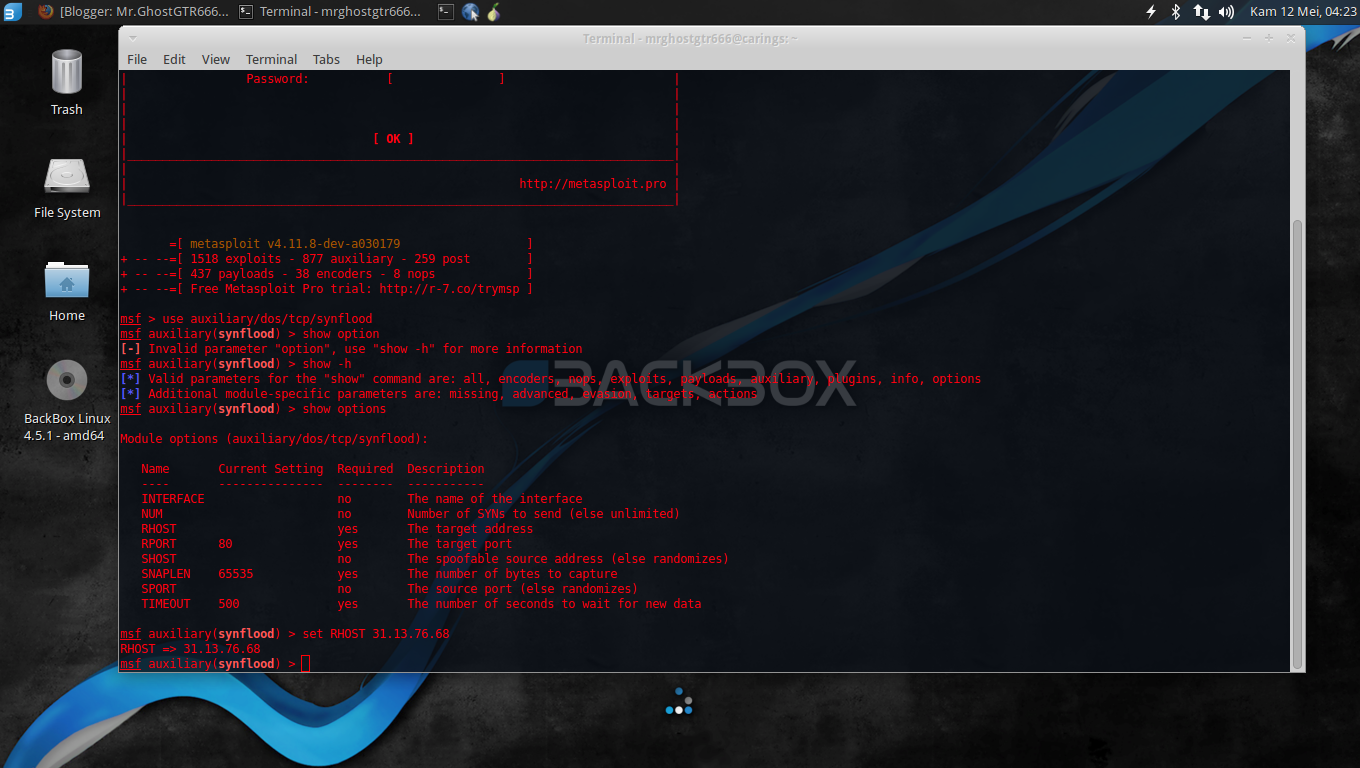1360x768 pixels.
Task: Click the 437 payloads - 38 encoders line
Action: coord(312,274)
